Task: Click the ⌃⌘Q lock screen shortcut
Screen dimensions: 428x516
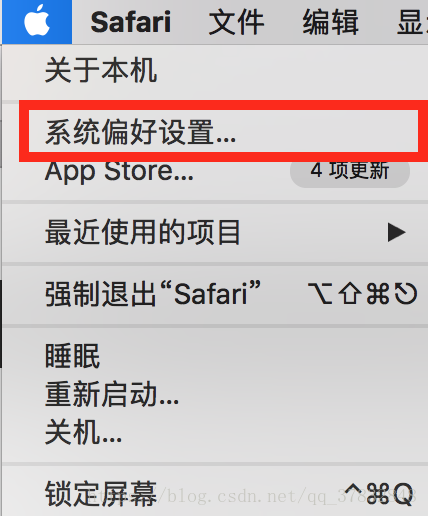Action: point(378,494)
